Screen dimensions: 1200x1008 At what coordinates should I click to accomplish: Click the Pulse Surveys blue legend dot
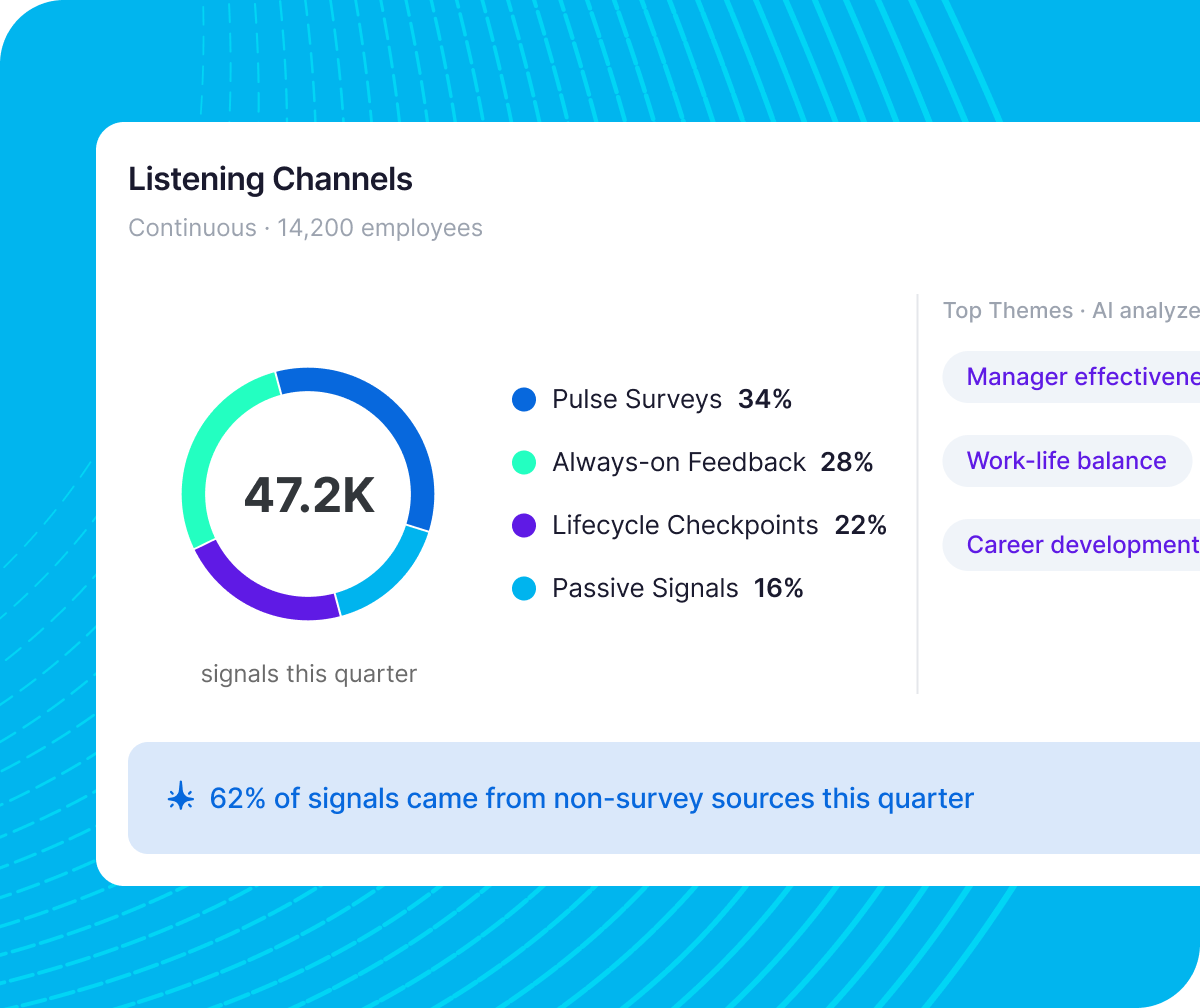524,400
